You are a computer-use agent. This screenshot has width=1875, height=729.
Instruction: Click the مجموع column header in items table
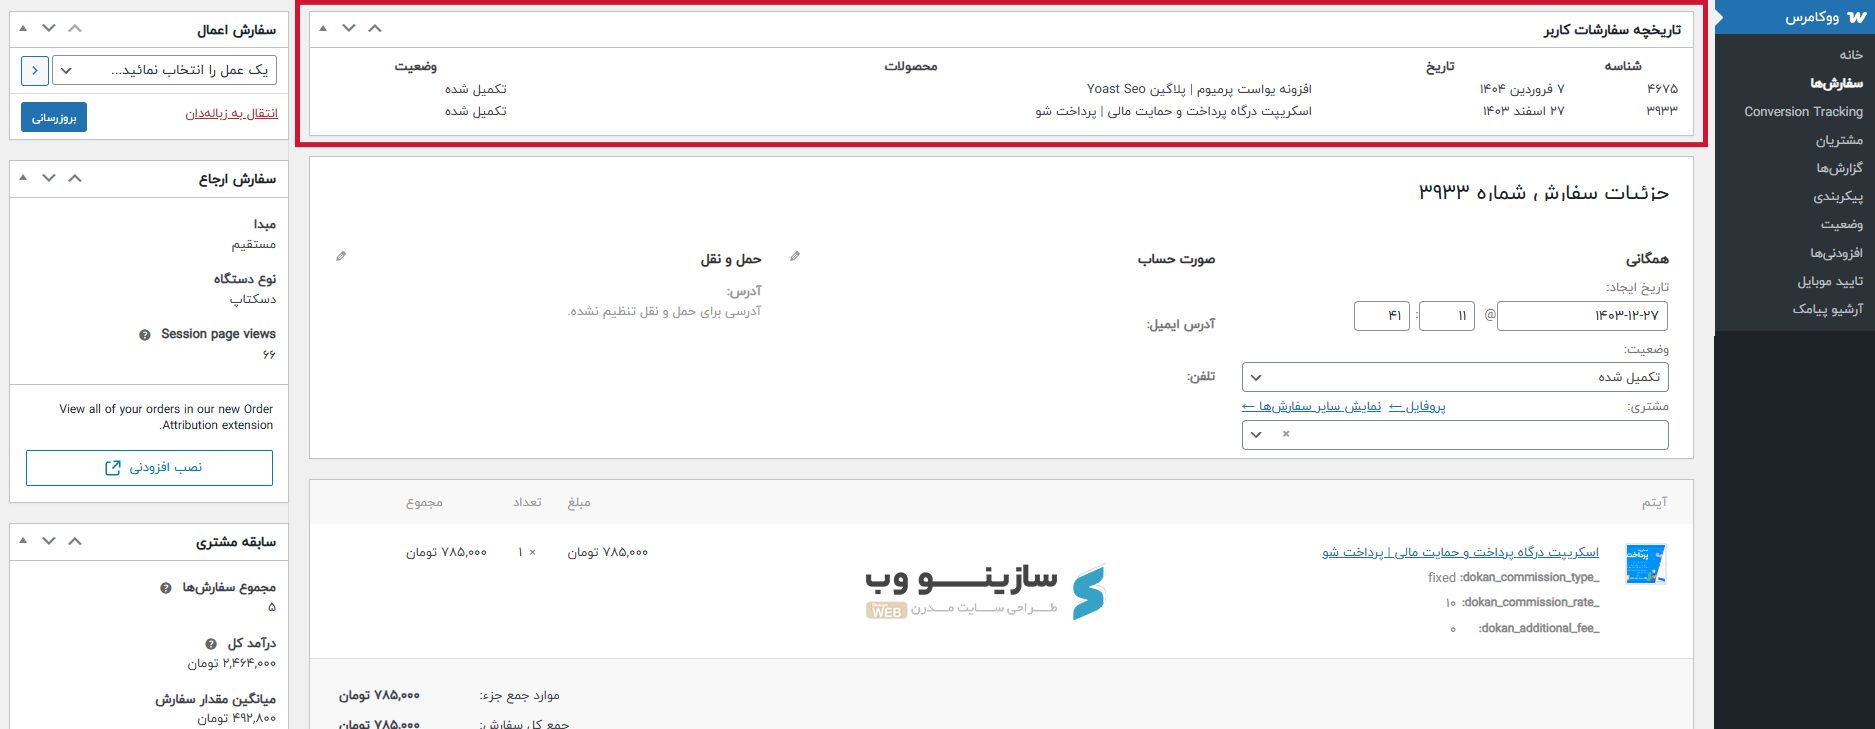[x=424, y=502]
